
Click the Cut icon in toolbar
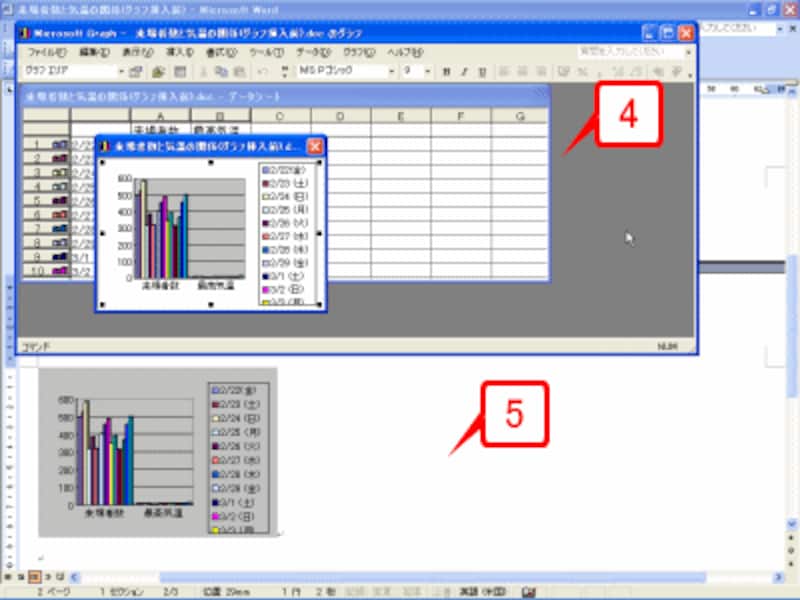pos(203,72)
